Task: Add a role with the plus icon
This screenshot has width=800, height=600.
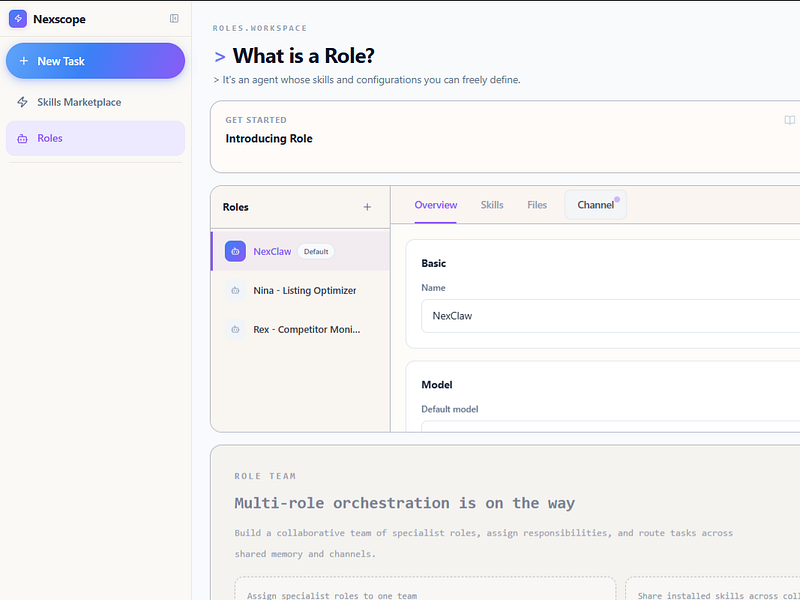Action: (x=367, y=207)
